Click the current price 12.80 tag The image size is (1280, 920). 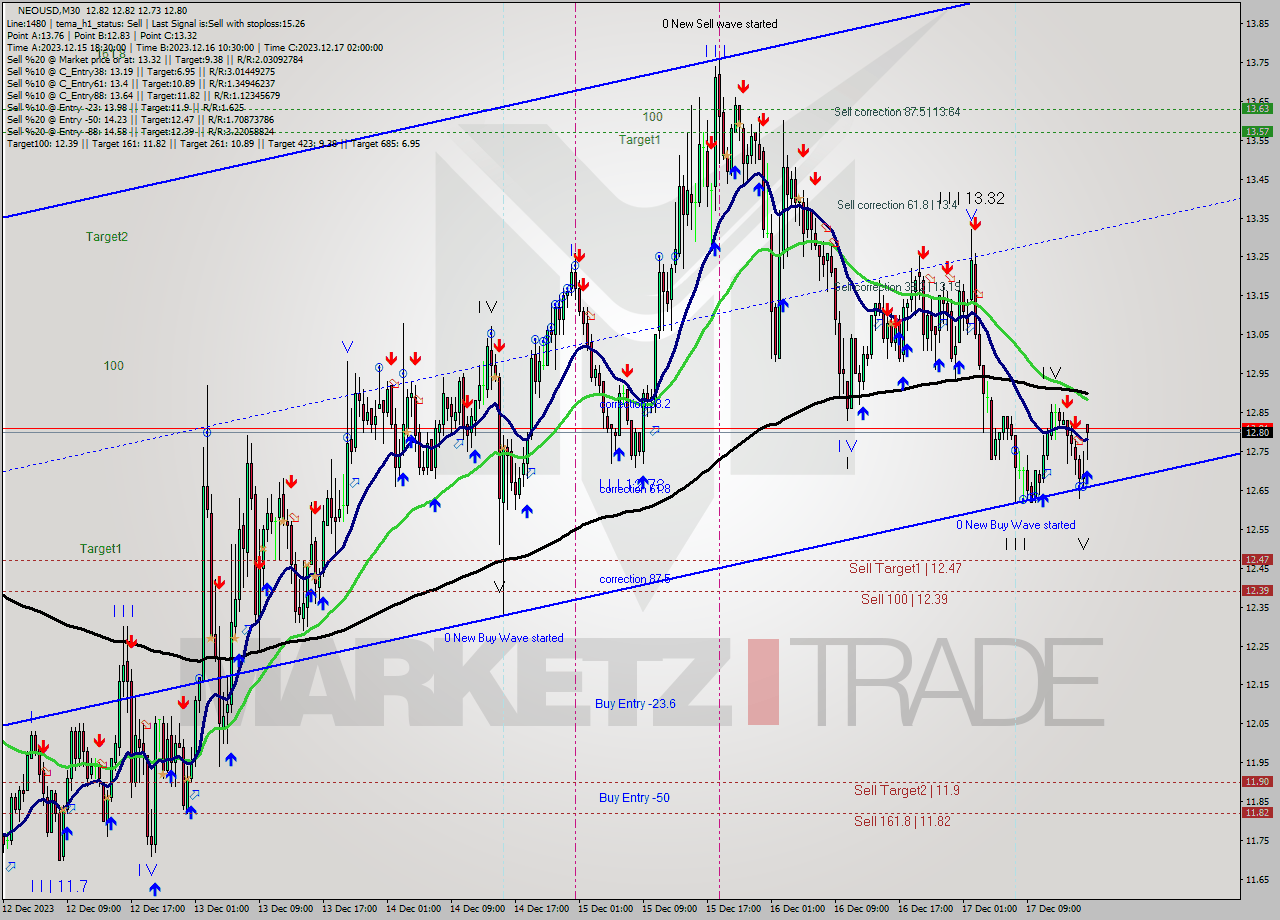1256,432
